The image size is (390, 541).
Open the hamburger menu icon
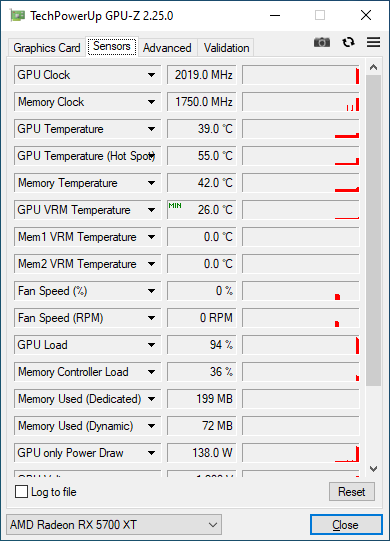tap(373, 42)
